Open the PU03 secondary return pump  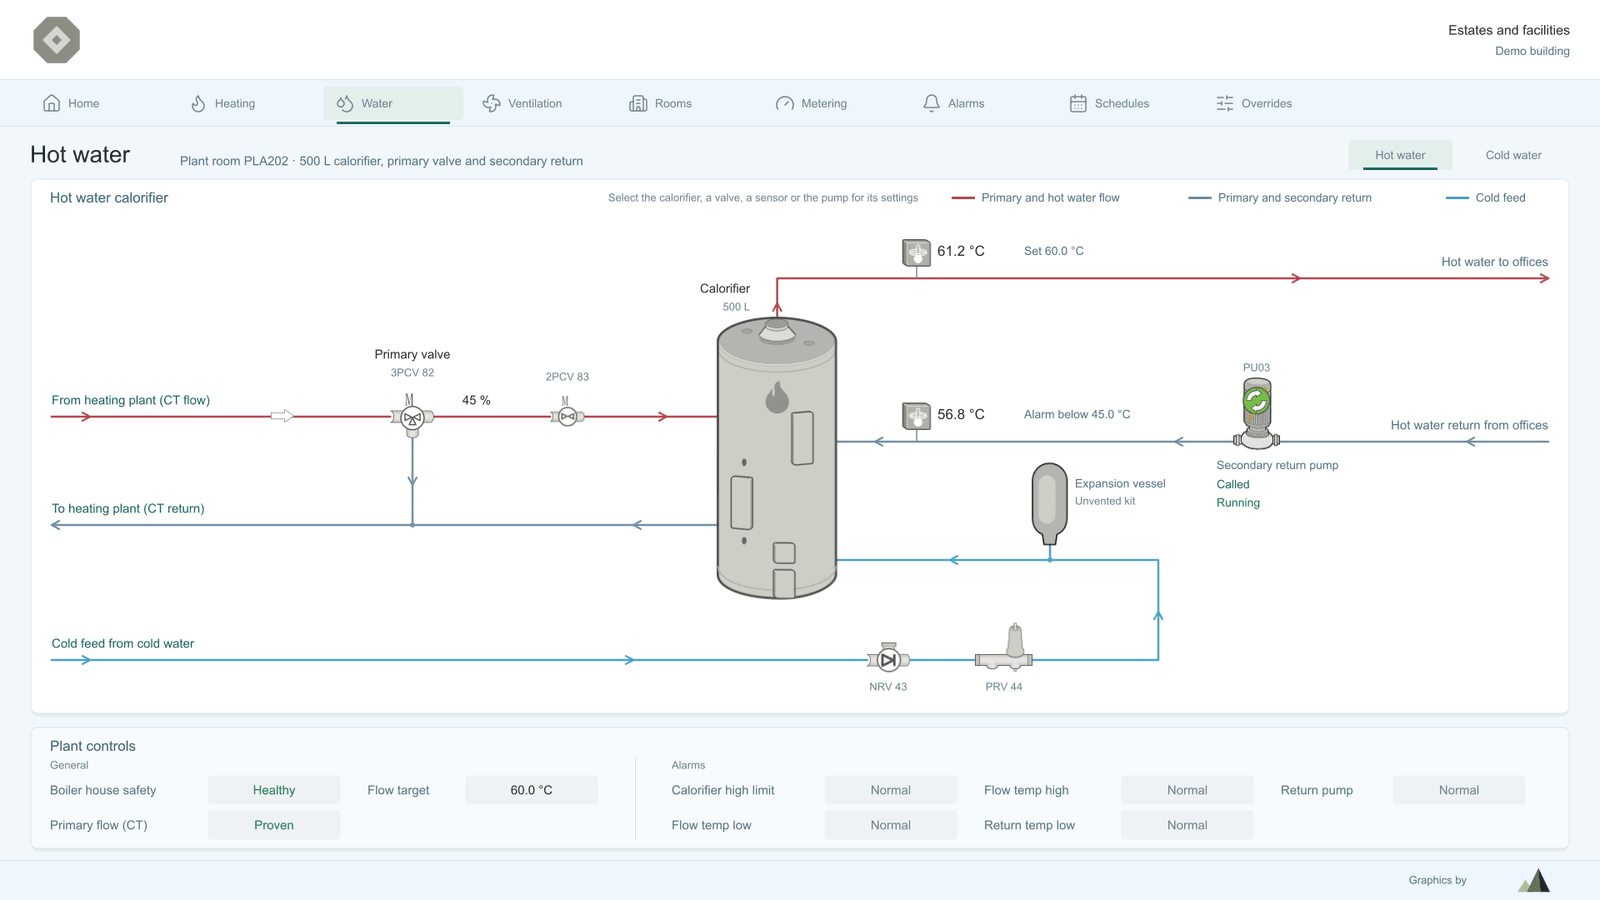[x=1256, y=413]
